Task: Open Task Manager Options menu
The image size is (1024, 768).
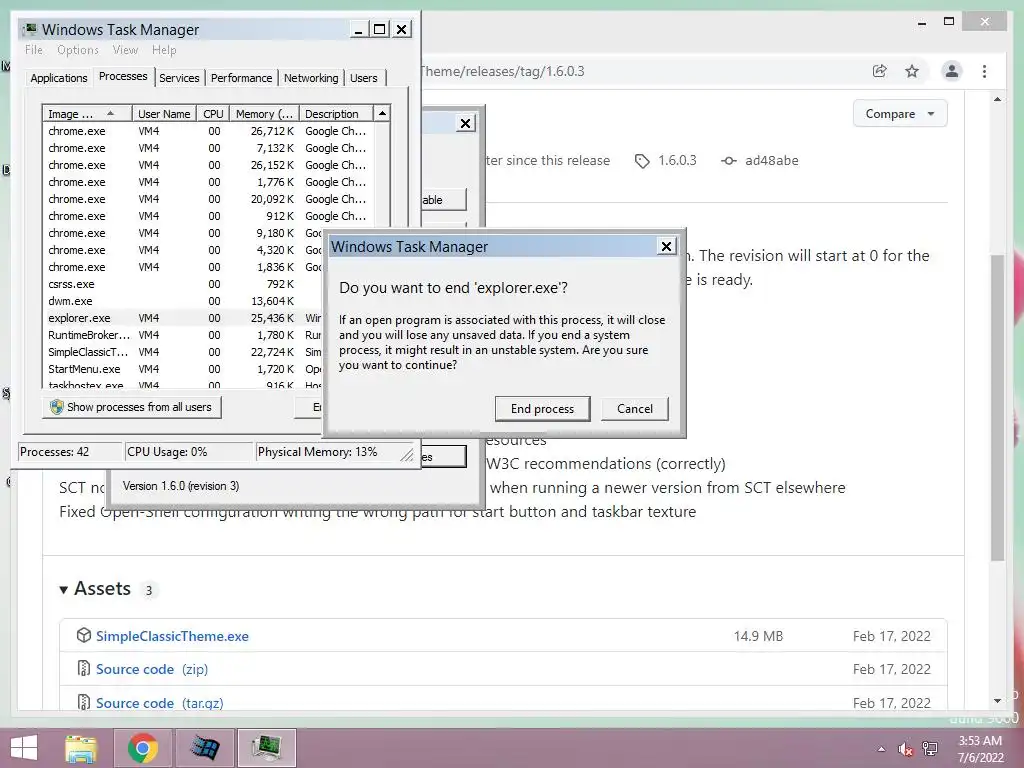Action: click(x=78, y=50)
